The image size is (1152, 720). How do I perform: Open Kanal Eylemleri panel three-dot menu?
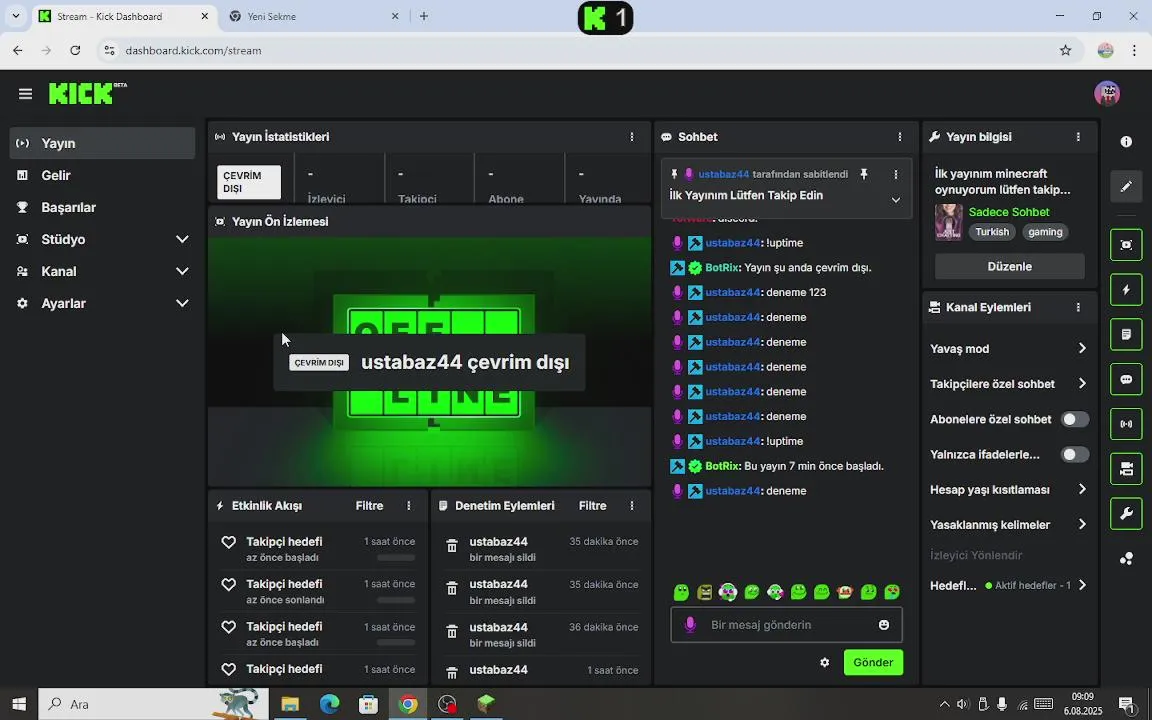(x=1078, y=307)
